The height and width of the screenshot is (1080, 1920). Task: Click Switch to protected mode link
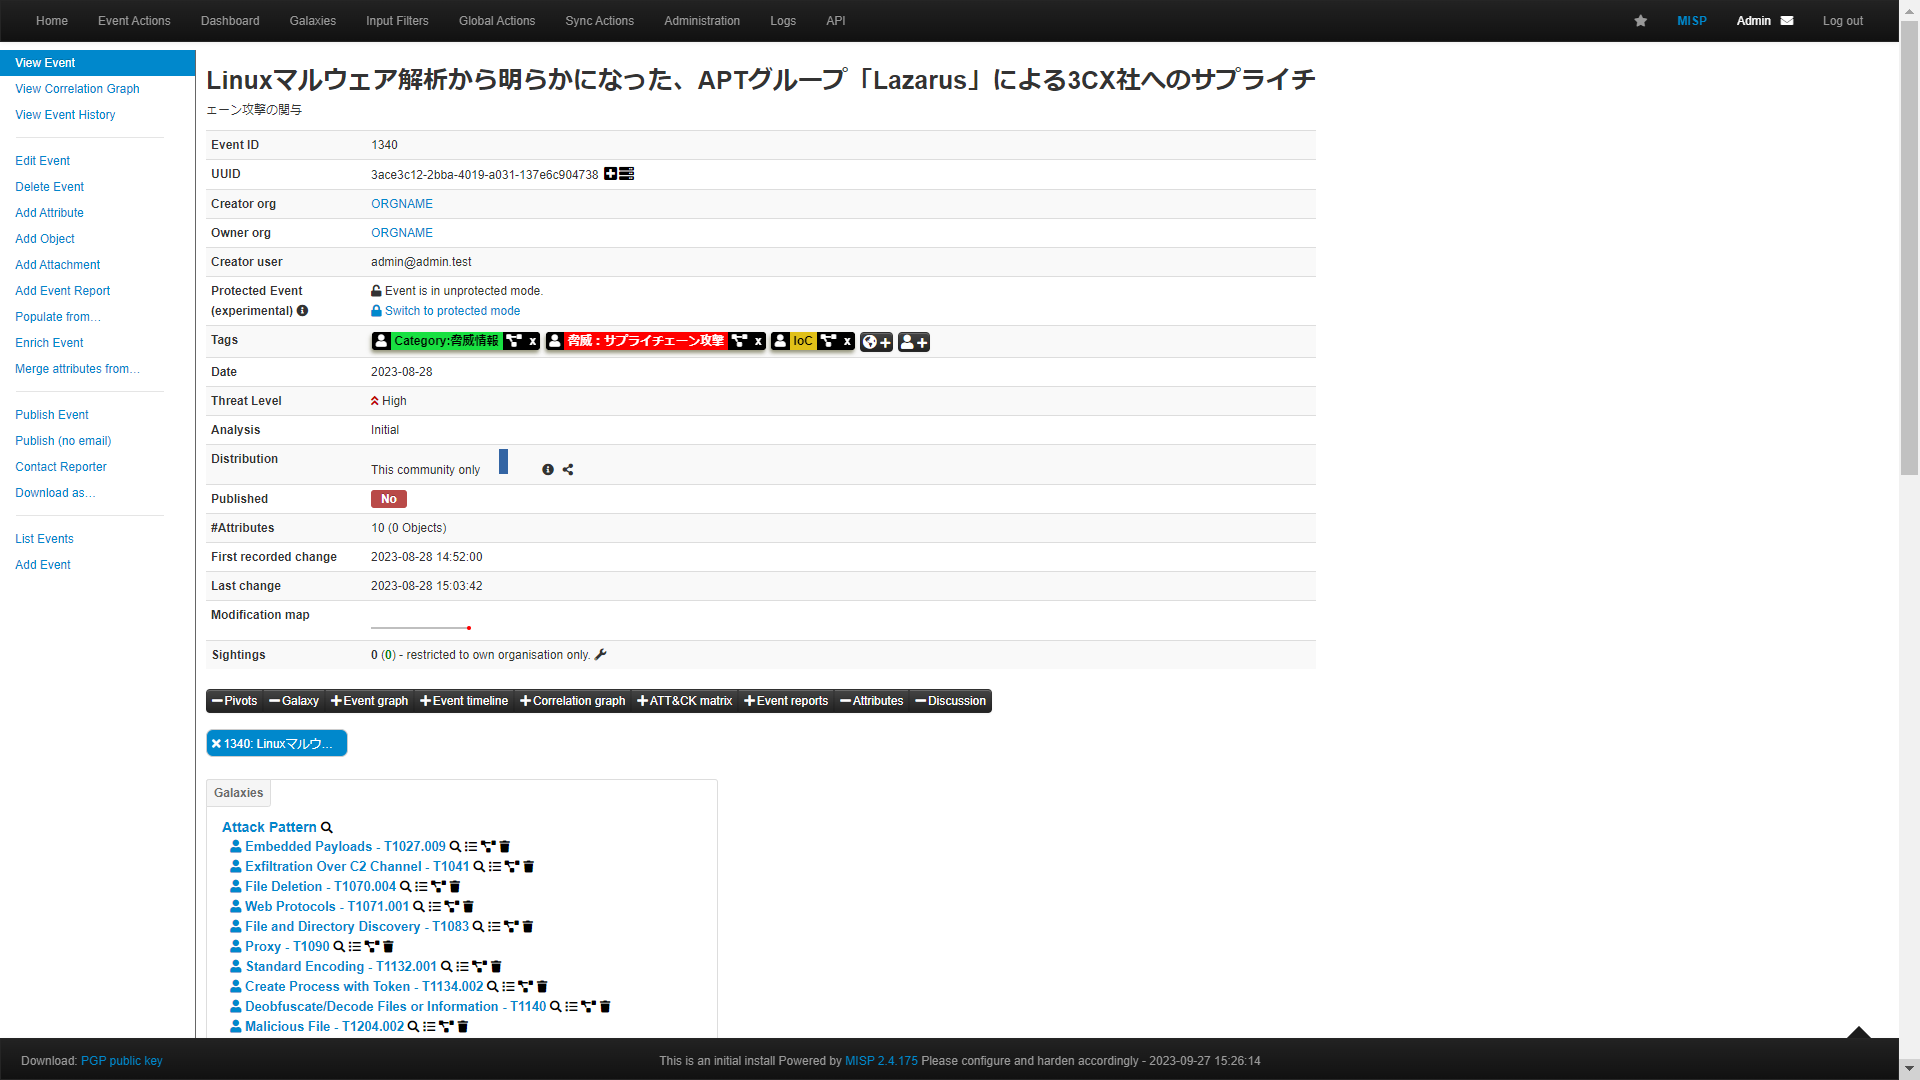click(452, 311)
